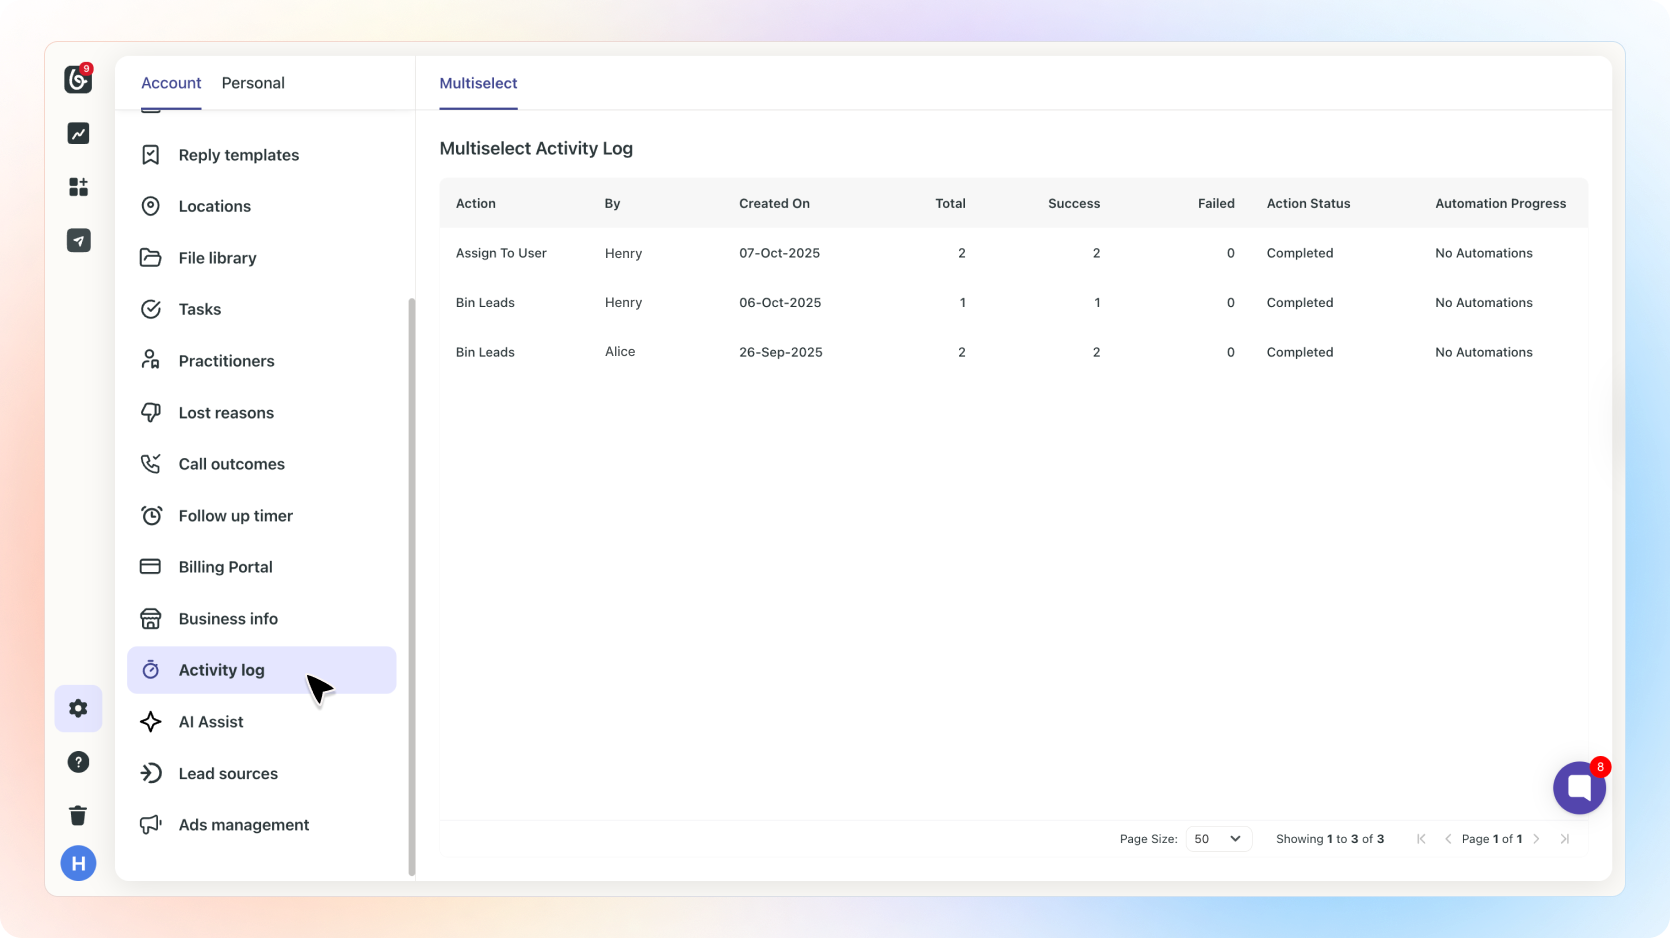Open Follow up timer label
Screen dimensions: 1670x938
(x=236, y=516)
